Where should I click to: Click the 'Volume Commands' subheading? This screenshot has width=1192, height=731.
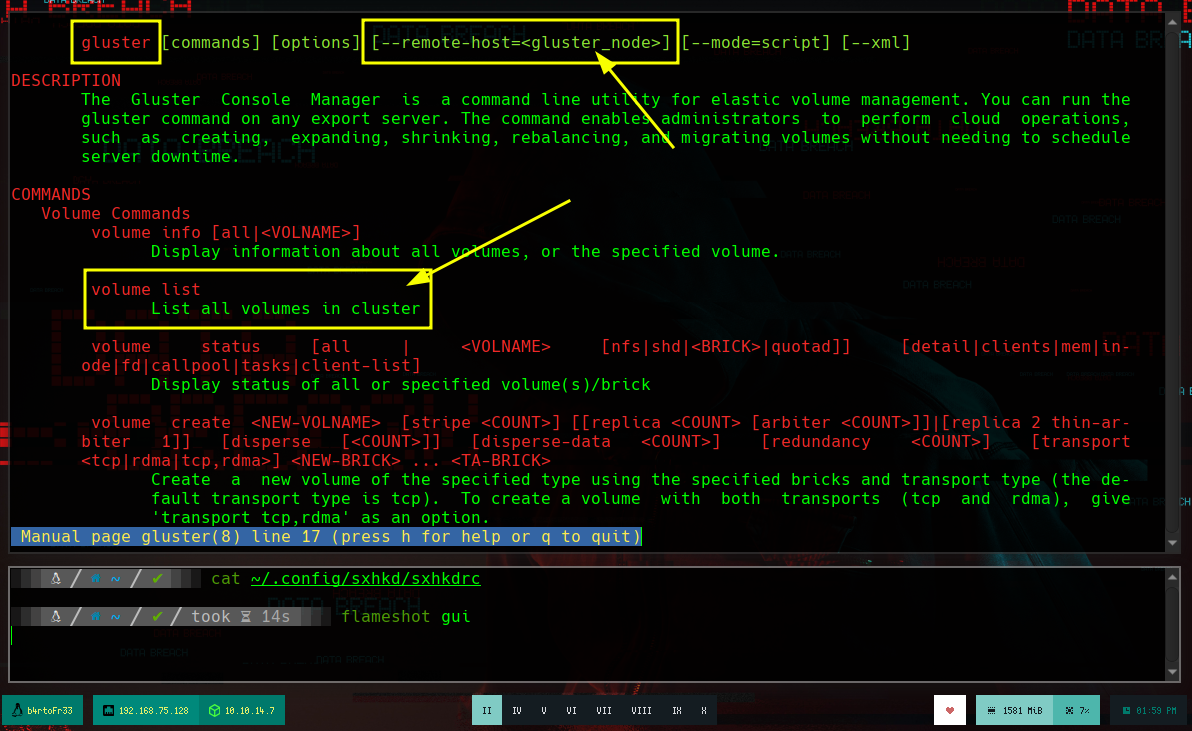pos(116,214)
